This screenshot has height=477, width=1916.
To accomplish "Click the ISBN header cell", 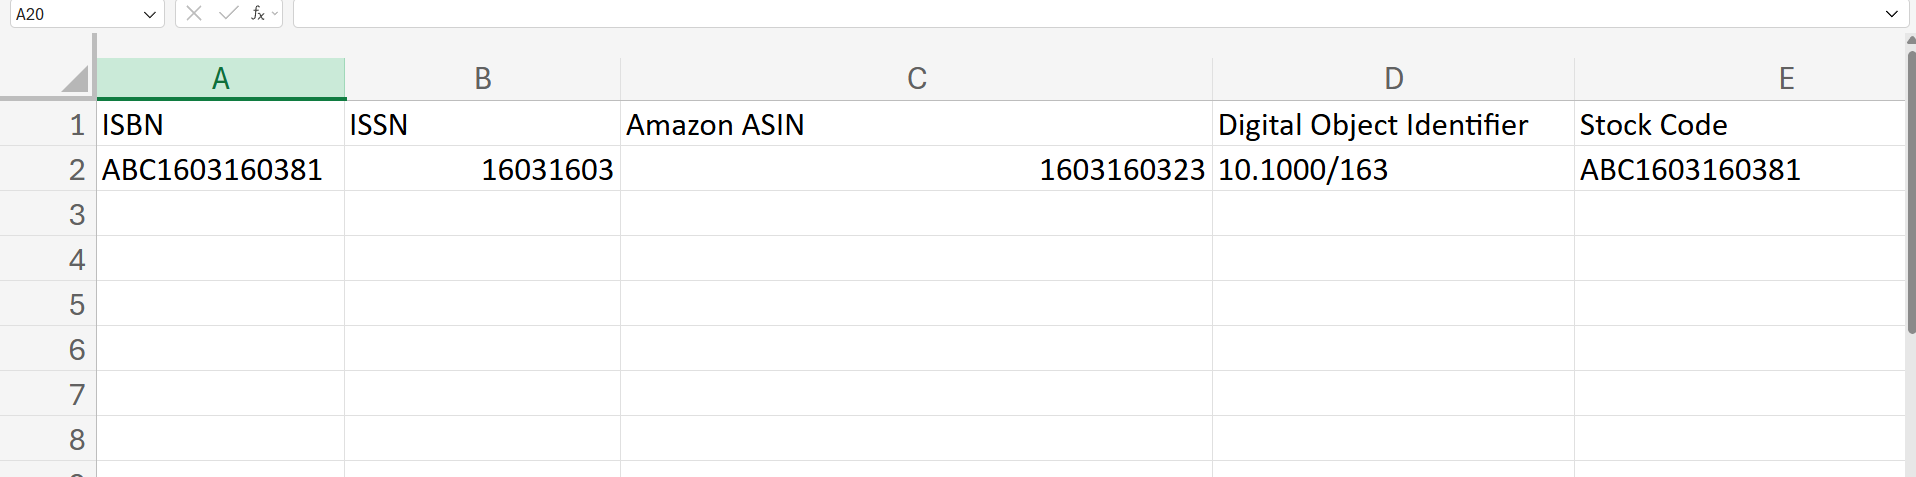I will (221, 125).
